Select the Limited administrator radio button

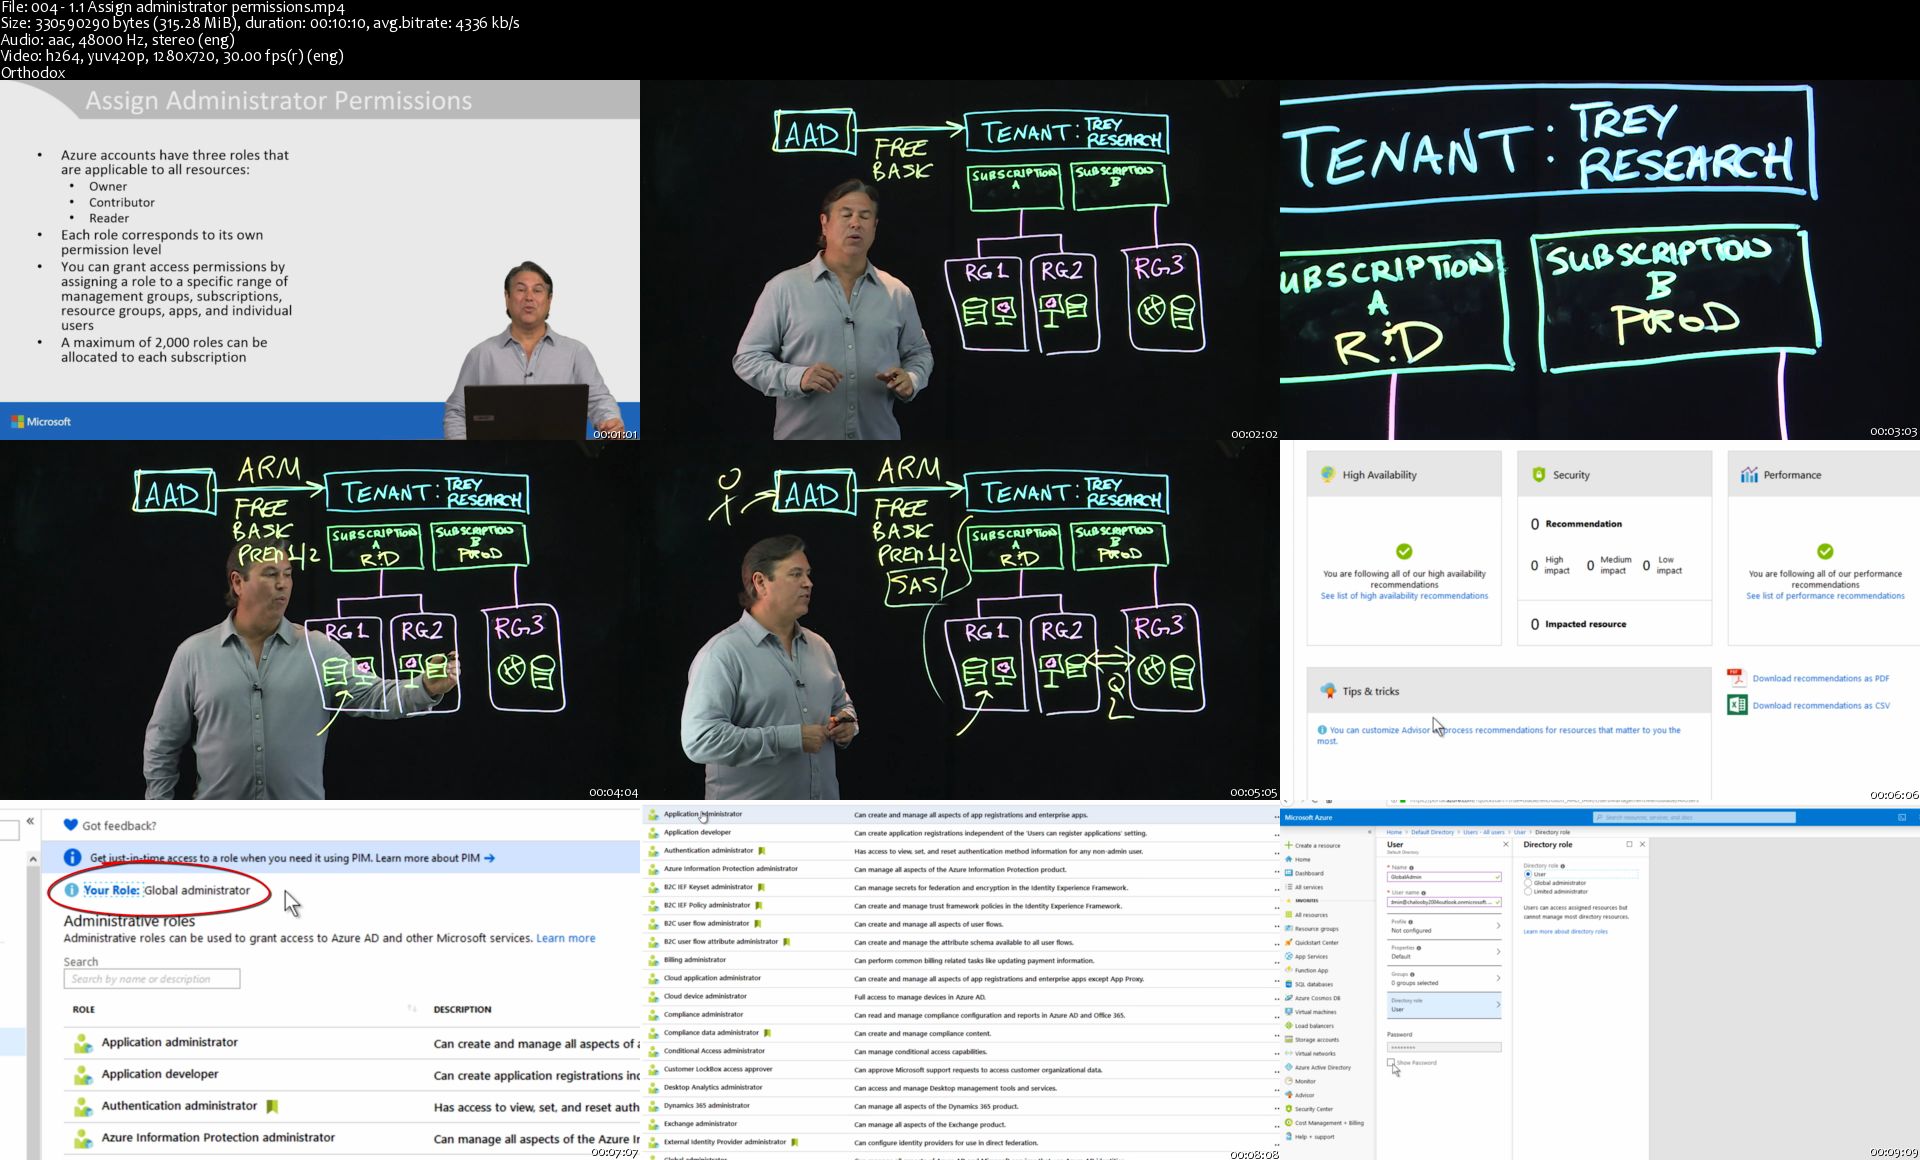1528,891
